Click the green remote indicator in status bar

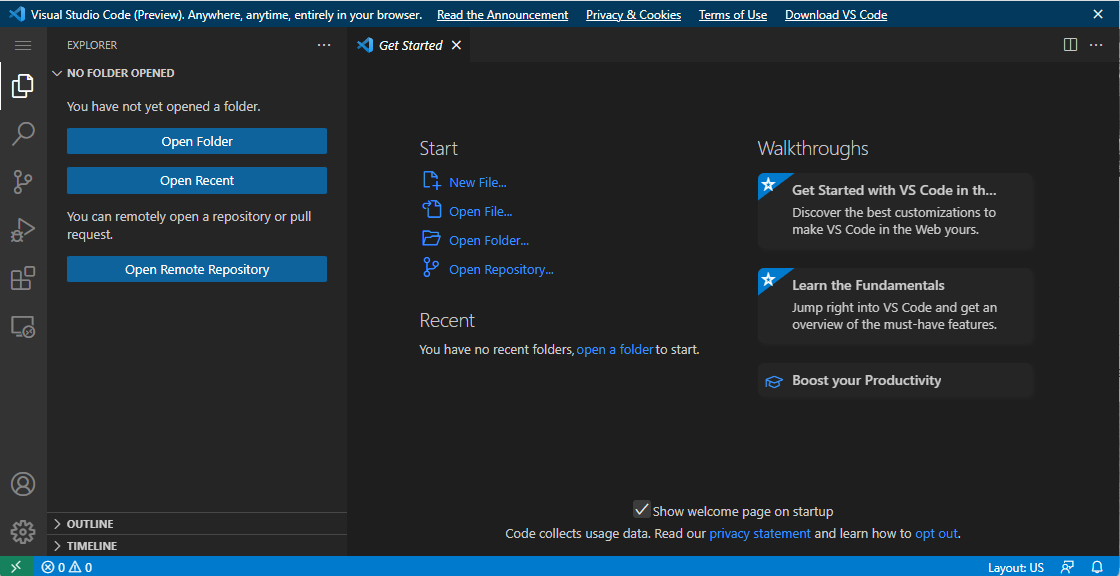[x=16, y=567]
